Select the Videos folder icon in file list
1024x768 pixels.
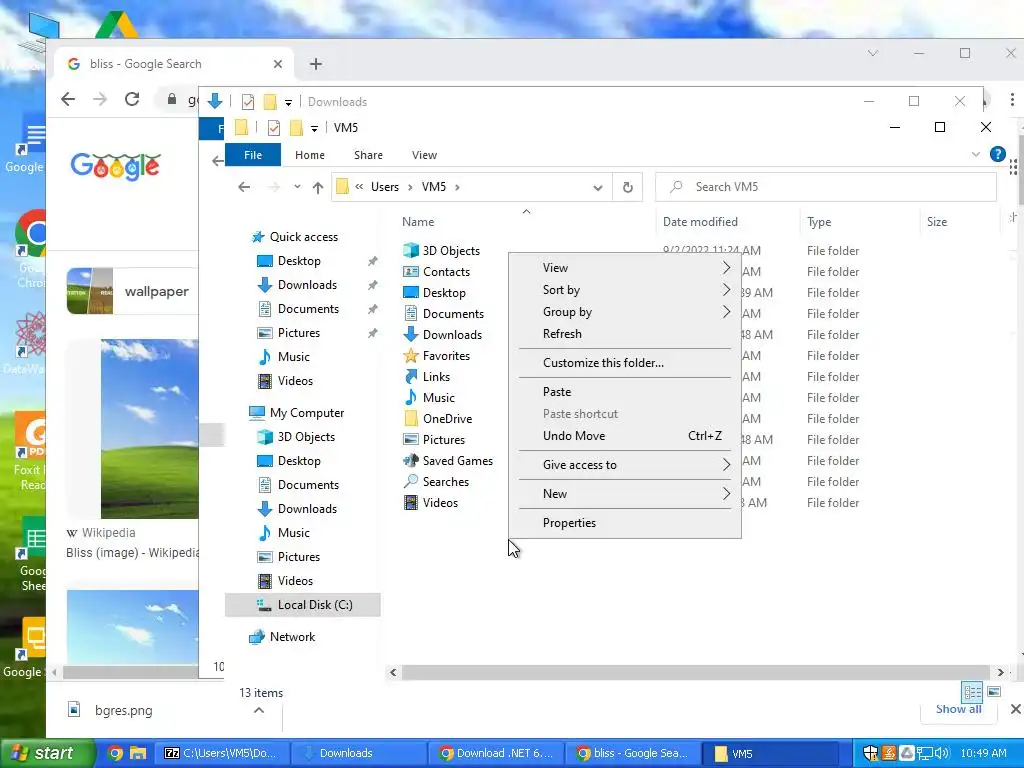(x=411, y=503)
